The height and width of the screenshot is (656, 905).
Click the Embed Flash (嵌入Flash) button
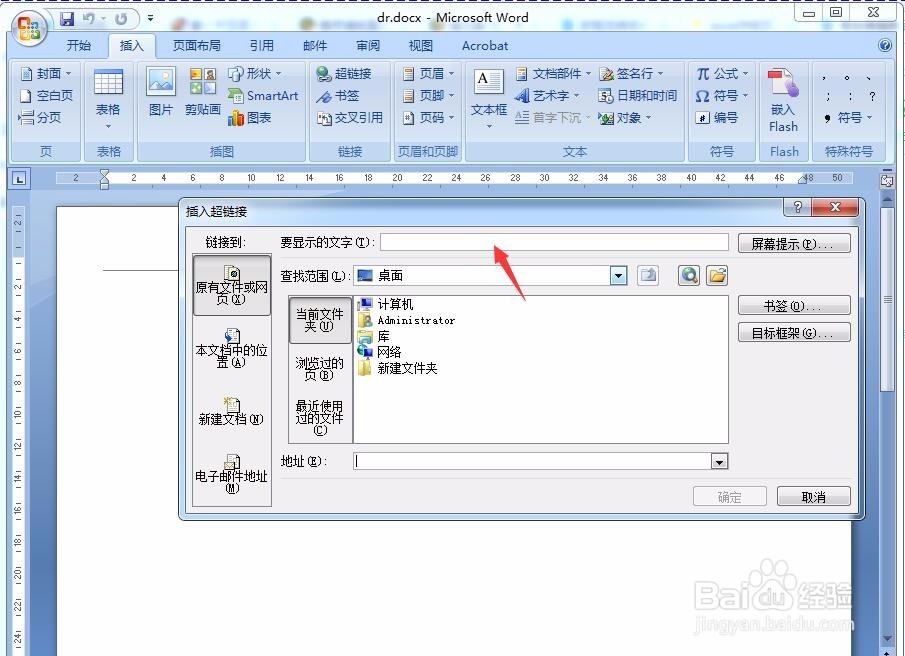coord(783,101)
